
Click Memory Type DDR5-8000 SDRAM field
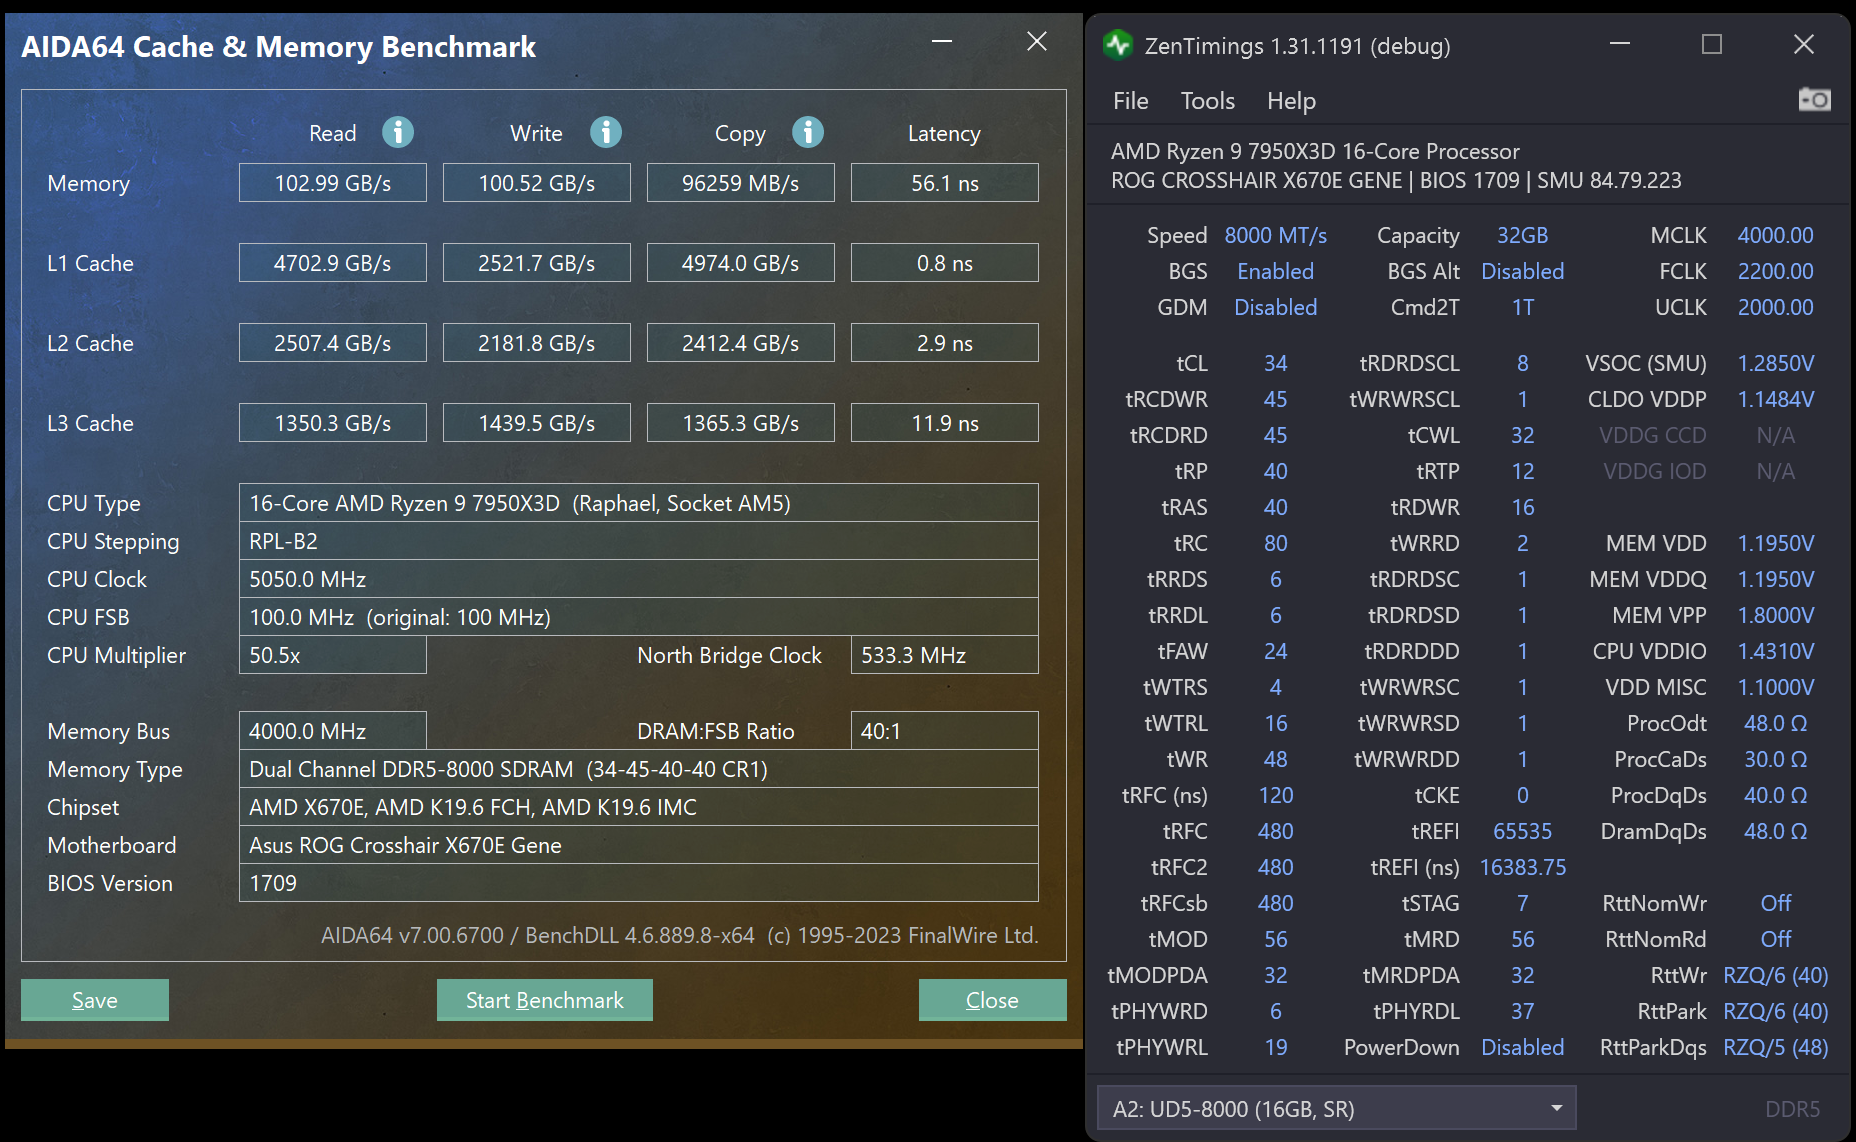tap(639, 769)
